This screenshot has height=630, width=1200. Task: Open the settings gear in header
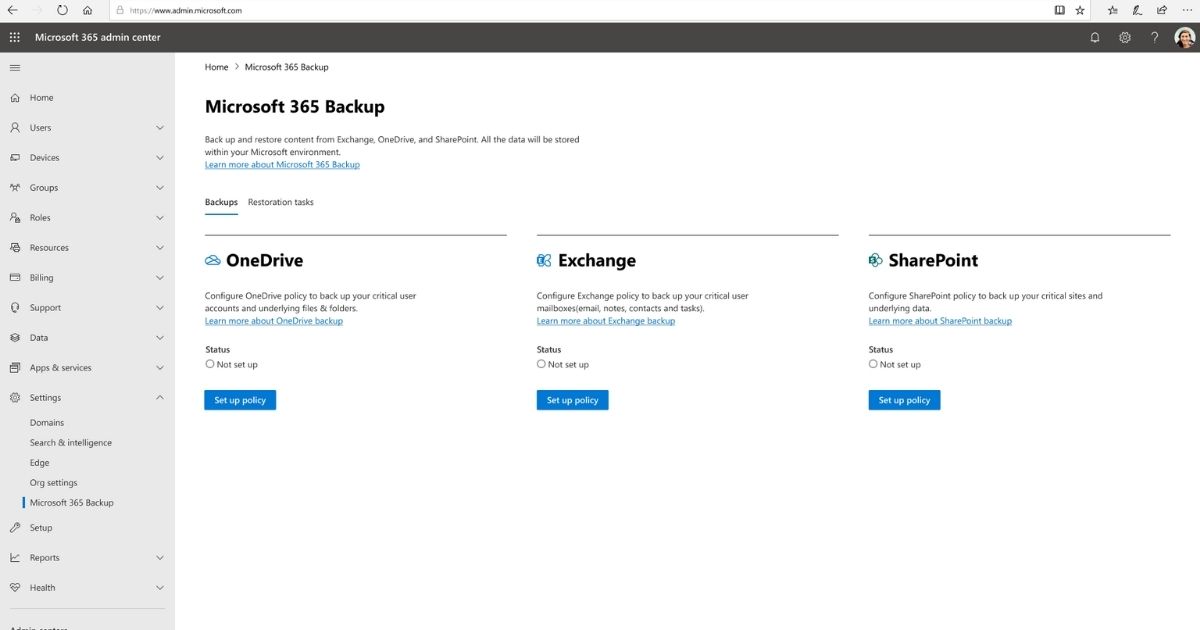click(1125, 37)
